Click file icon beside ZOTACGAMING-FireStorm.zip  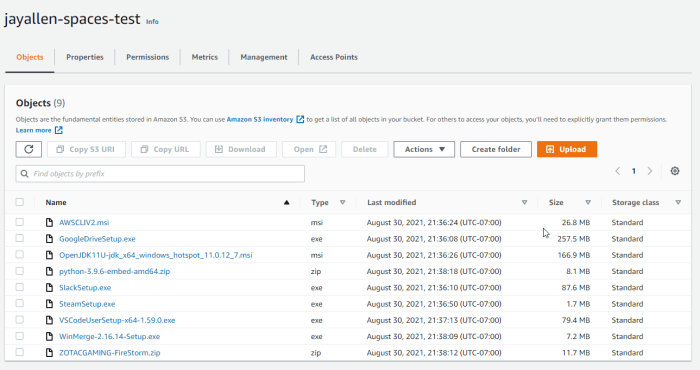50,353
